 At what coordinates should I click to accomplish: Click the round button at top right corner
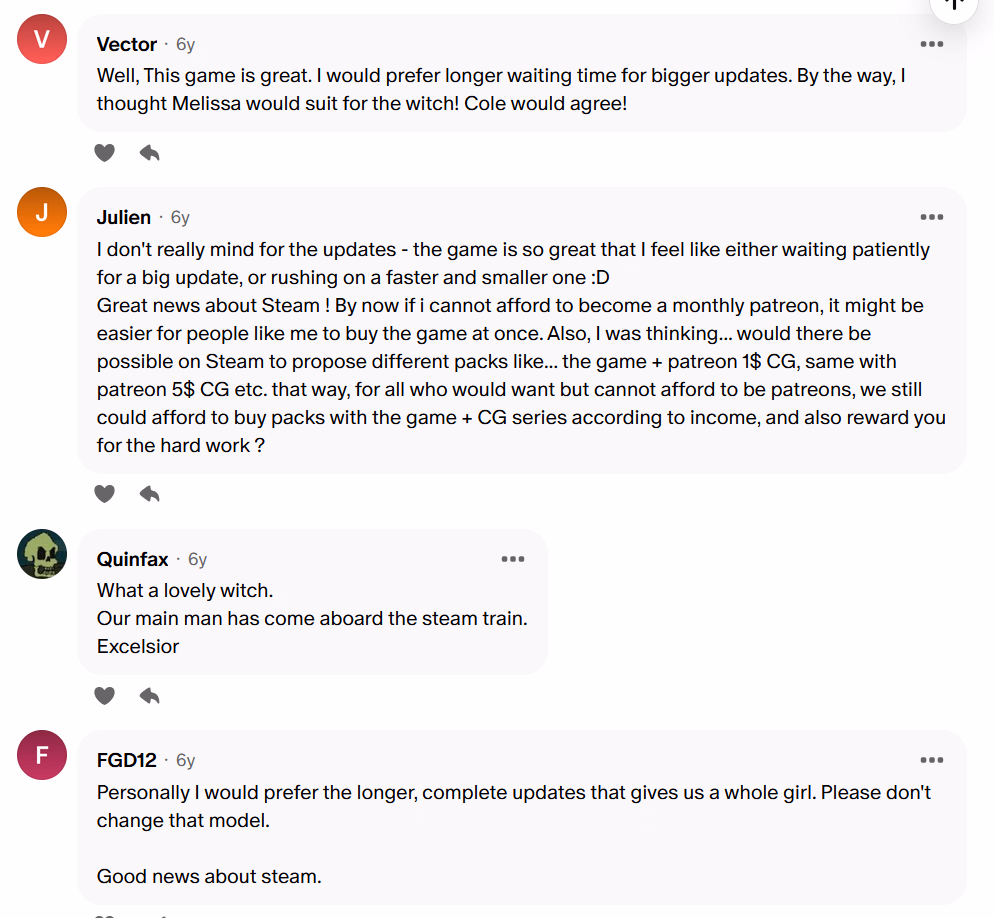(954, 6)
